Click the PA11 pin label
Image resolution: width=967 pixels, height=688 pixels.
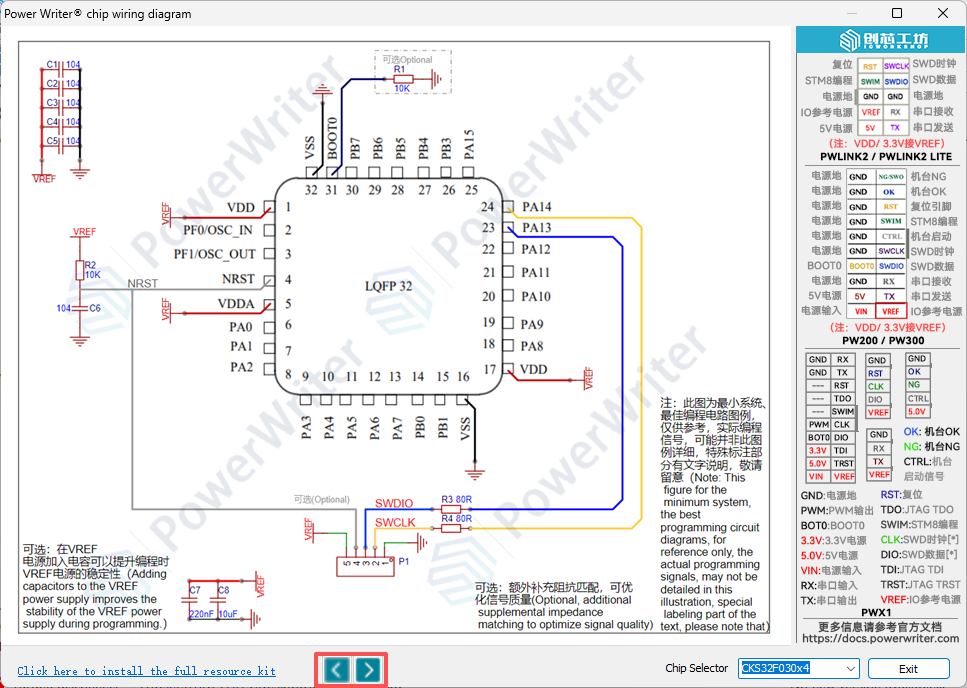pyautogui.click(x=536, y=272)
